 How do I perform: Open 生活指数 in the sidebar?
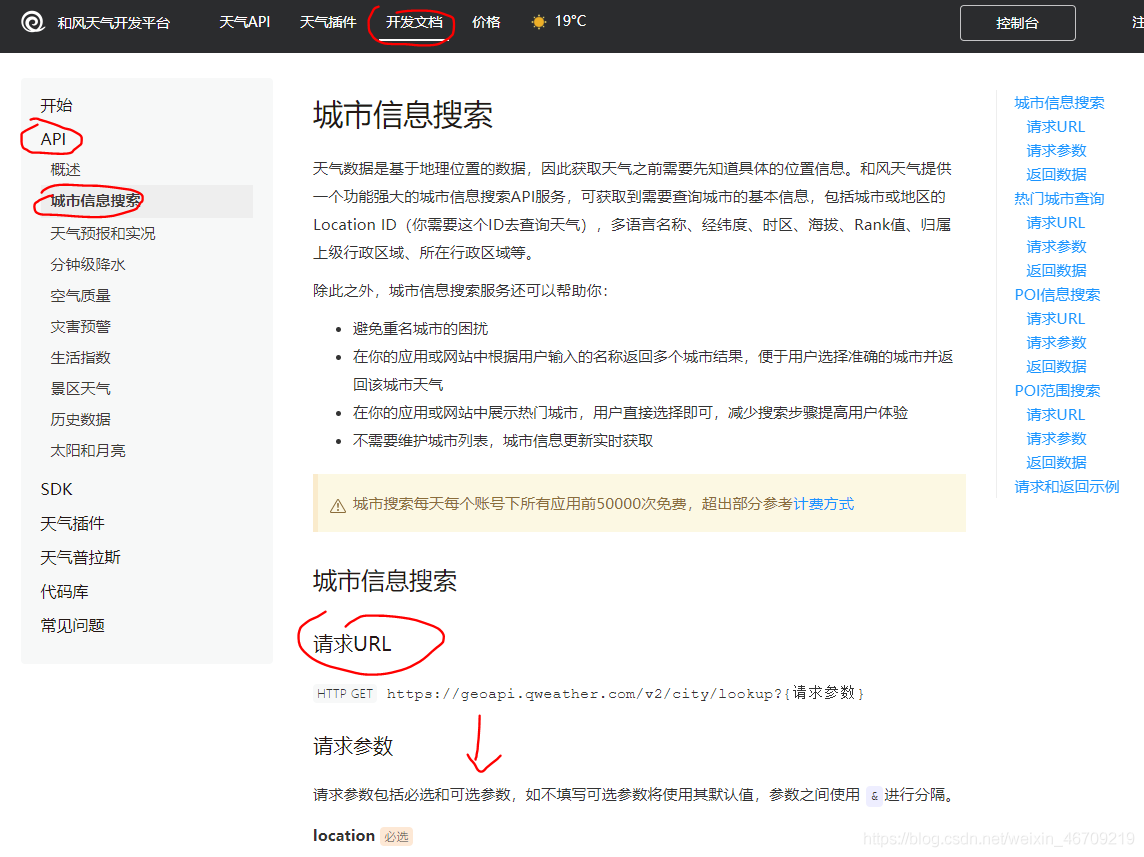tap(80, 357)
